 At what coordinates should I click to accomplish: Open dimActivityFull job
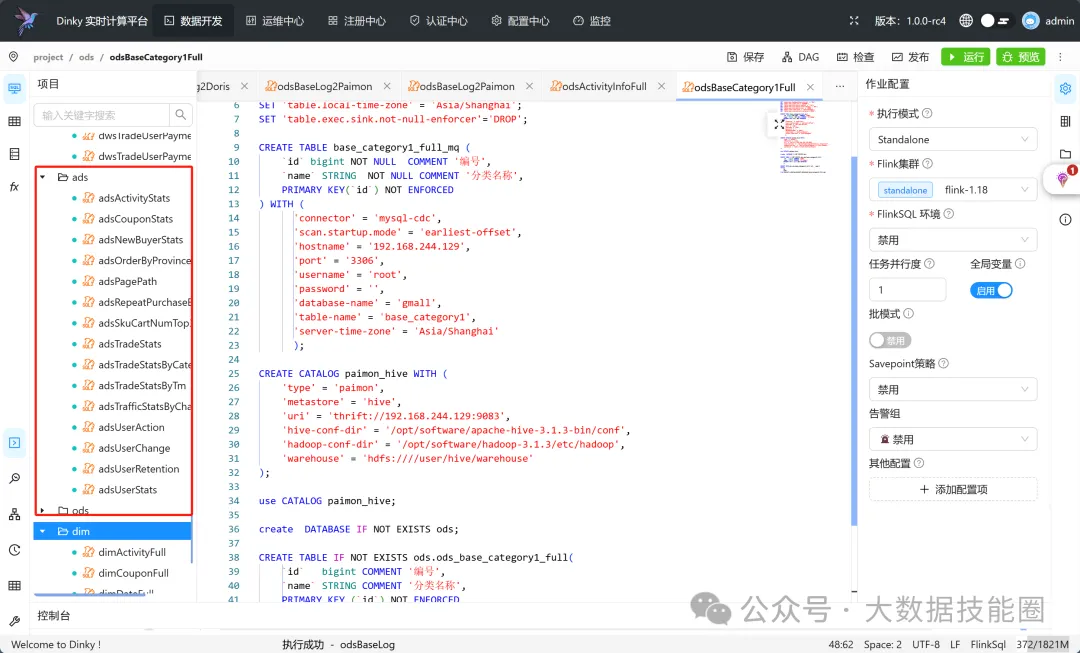pos(132,552)
